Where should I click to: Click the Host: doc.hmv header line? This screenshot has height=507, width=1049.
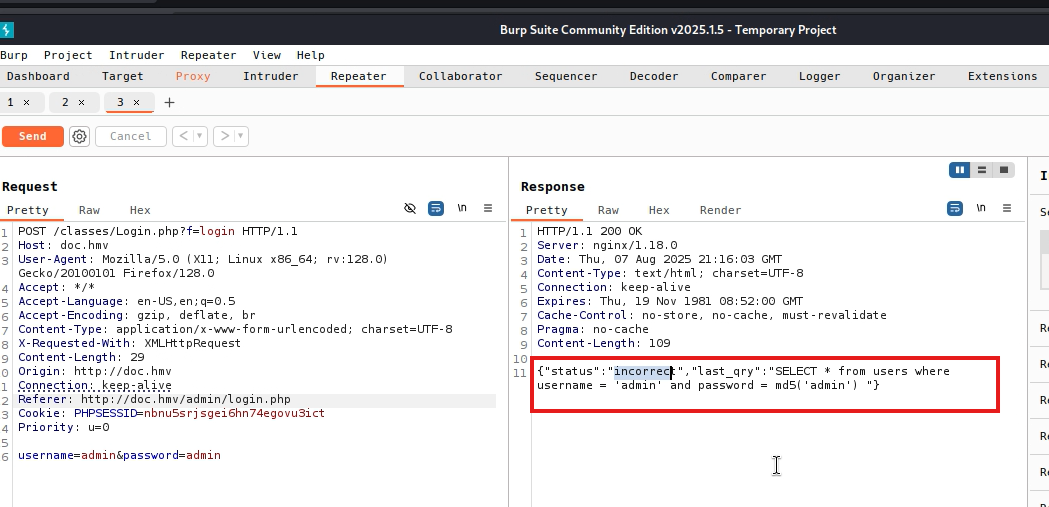(63, 245)
